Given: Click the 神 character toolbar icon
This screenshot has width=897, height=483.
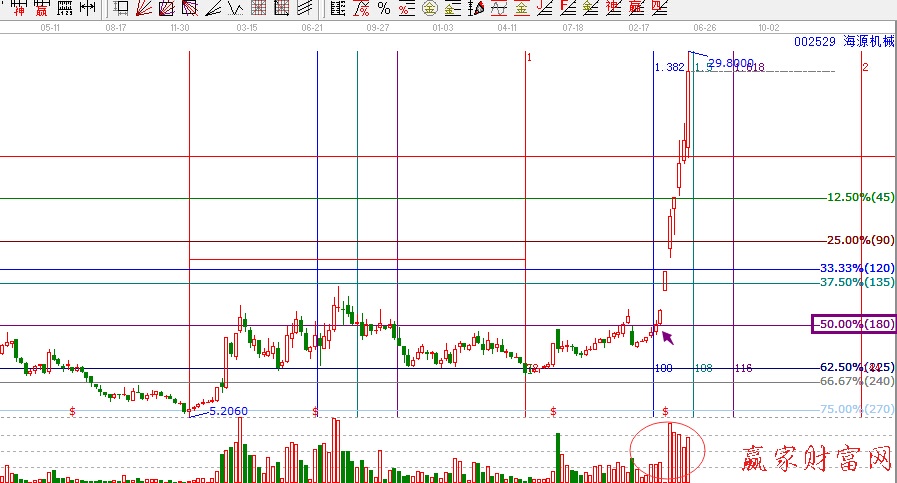Looking at the screenshot, I should [x=19, y=8].
